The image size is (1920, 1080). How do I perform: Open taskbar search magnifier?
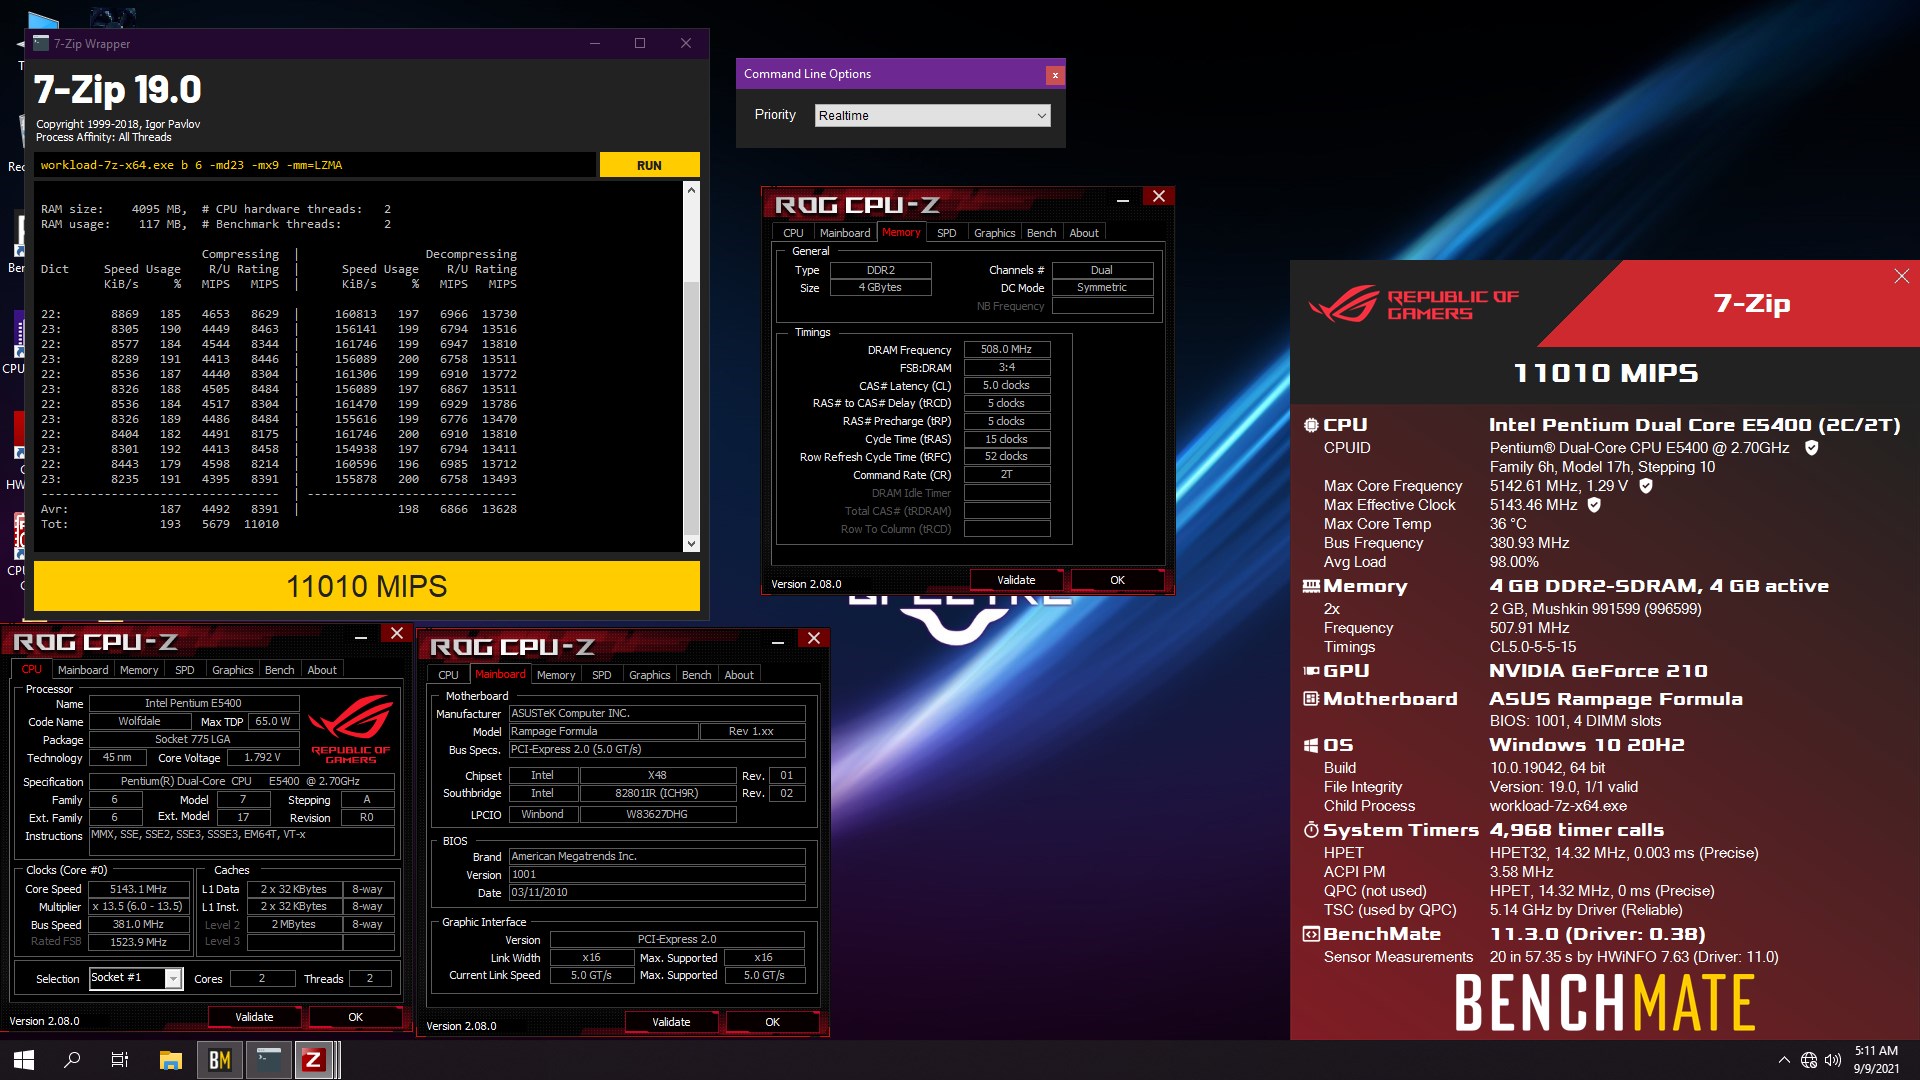72,1060
